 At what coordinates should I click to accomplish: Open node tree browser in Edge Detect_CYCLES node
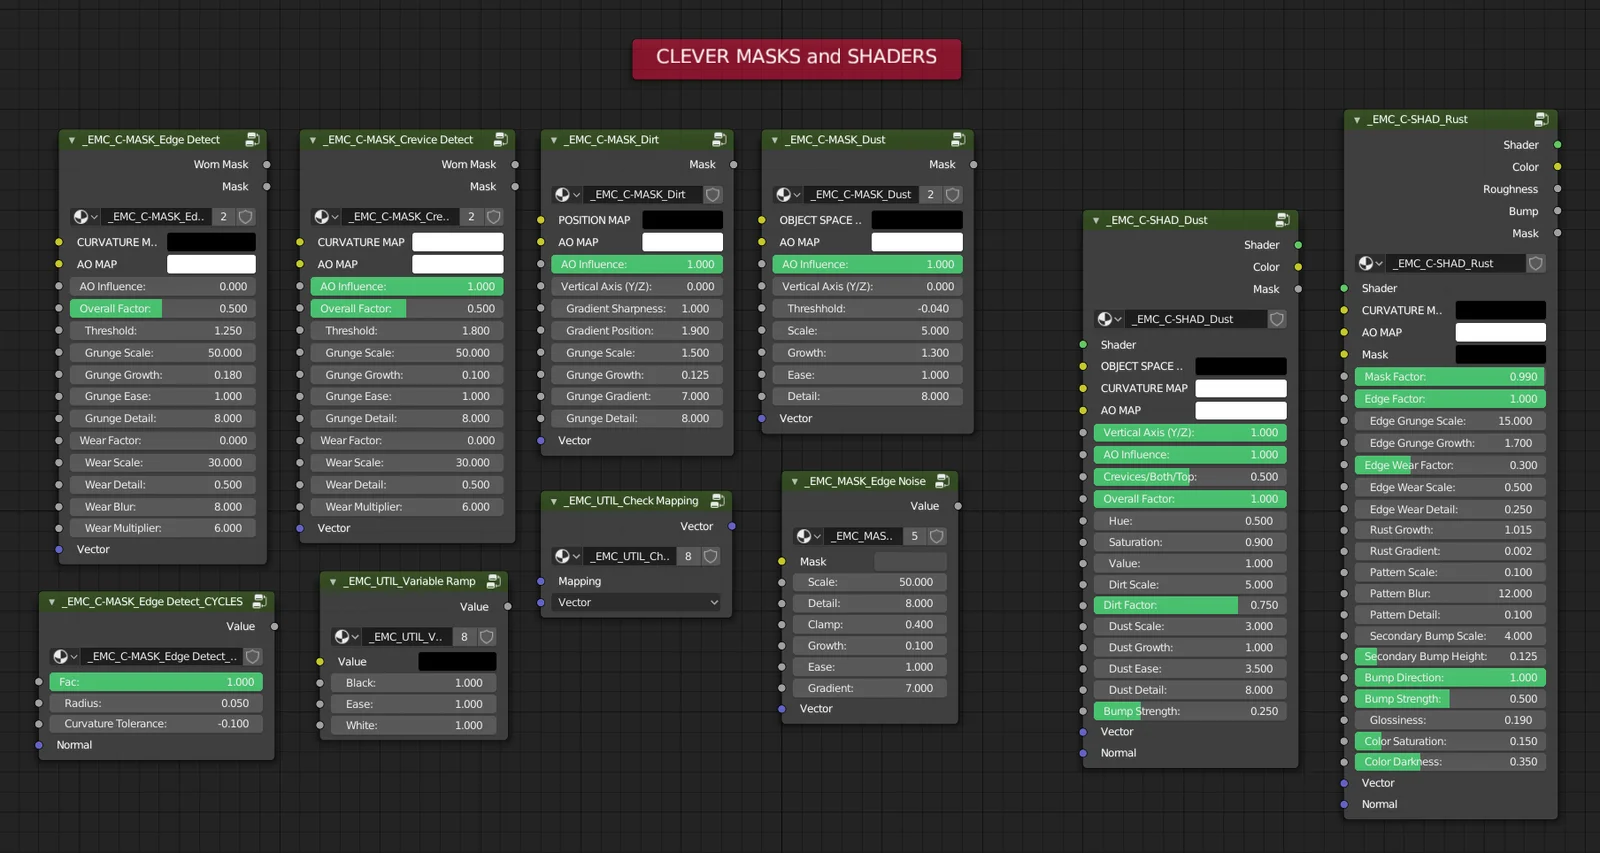(x=66, y=657)
